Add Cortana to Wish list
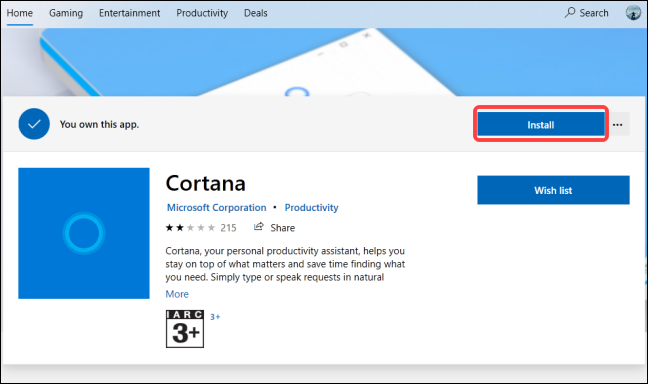 click(553, 190)
